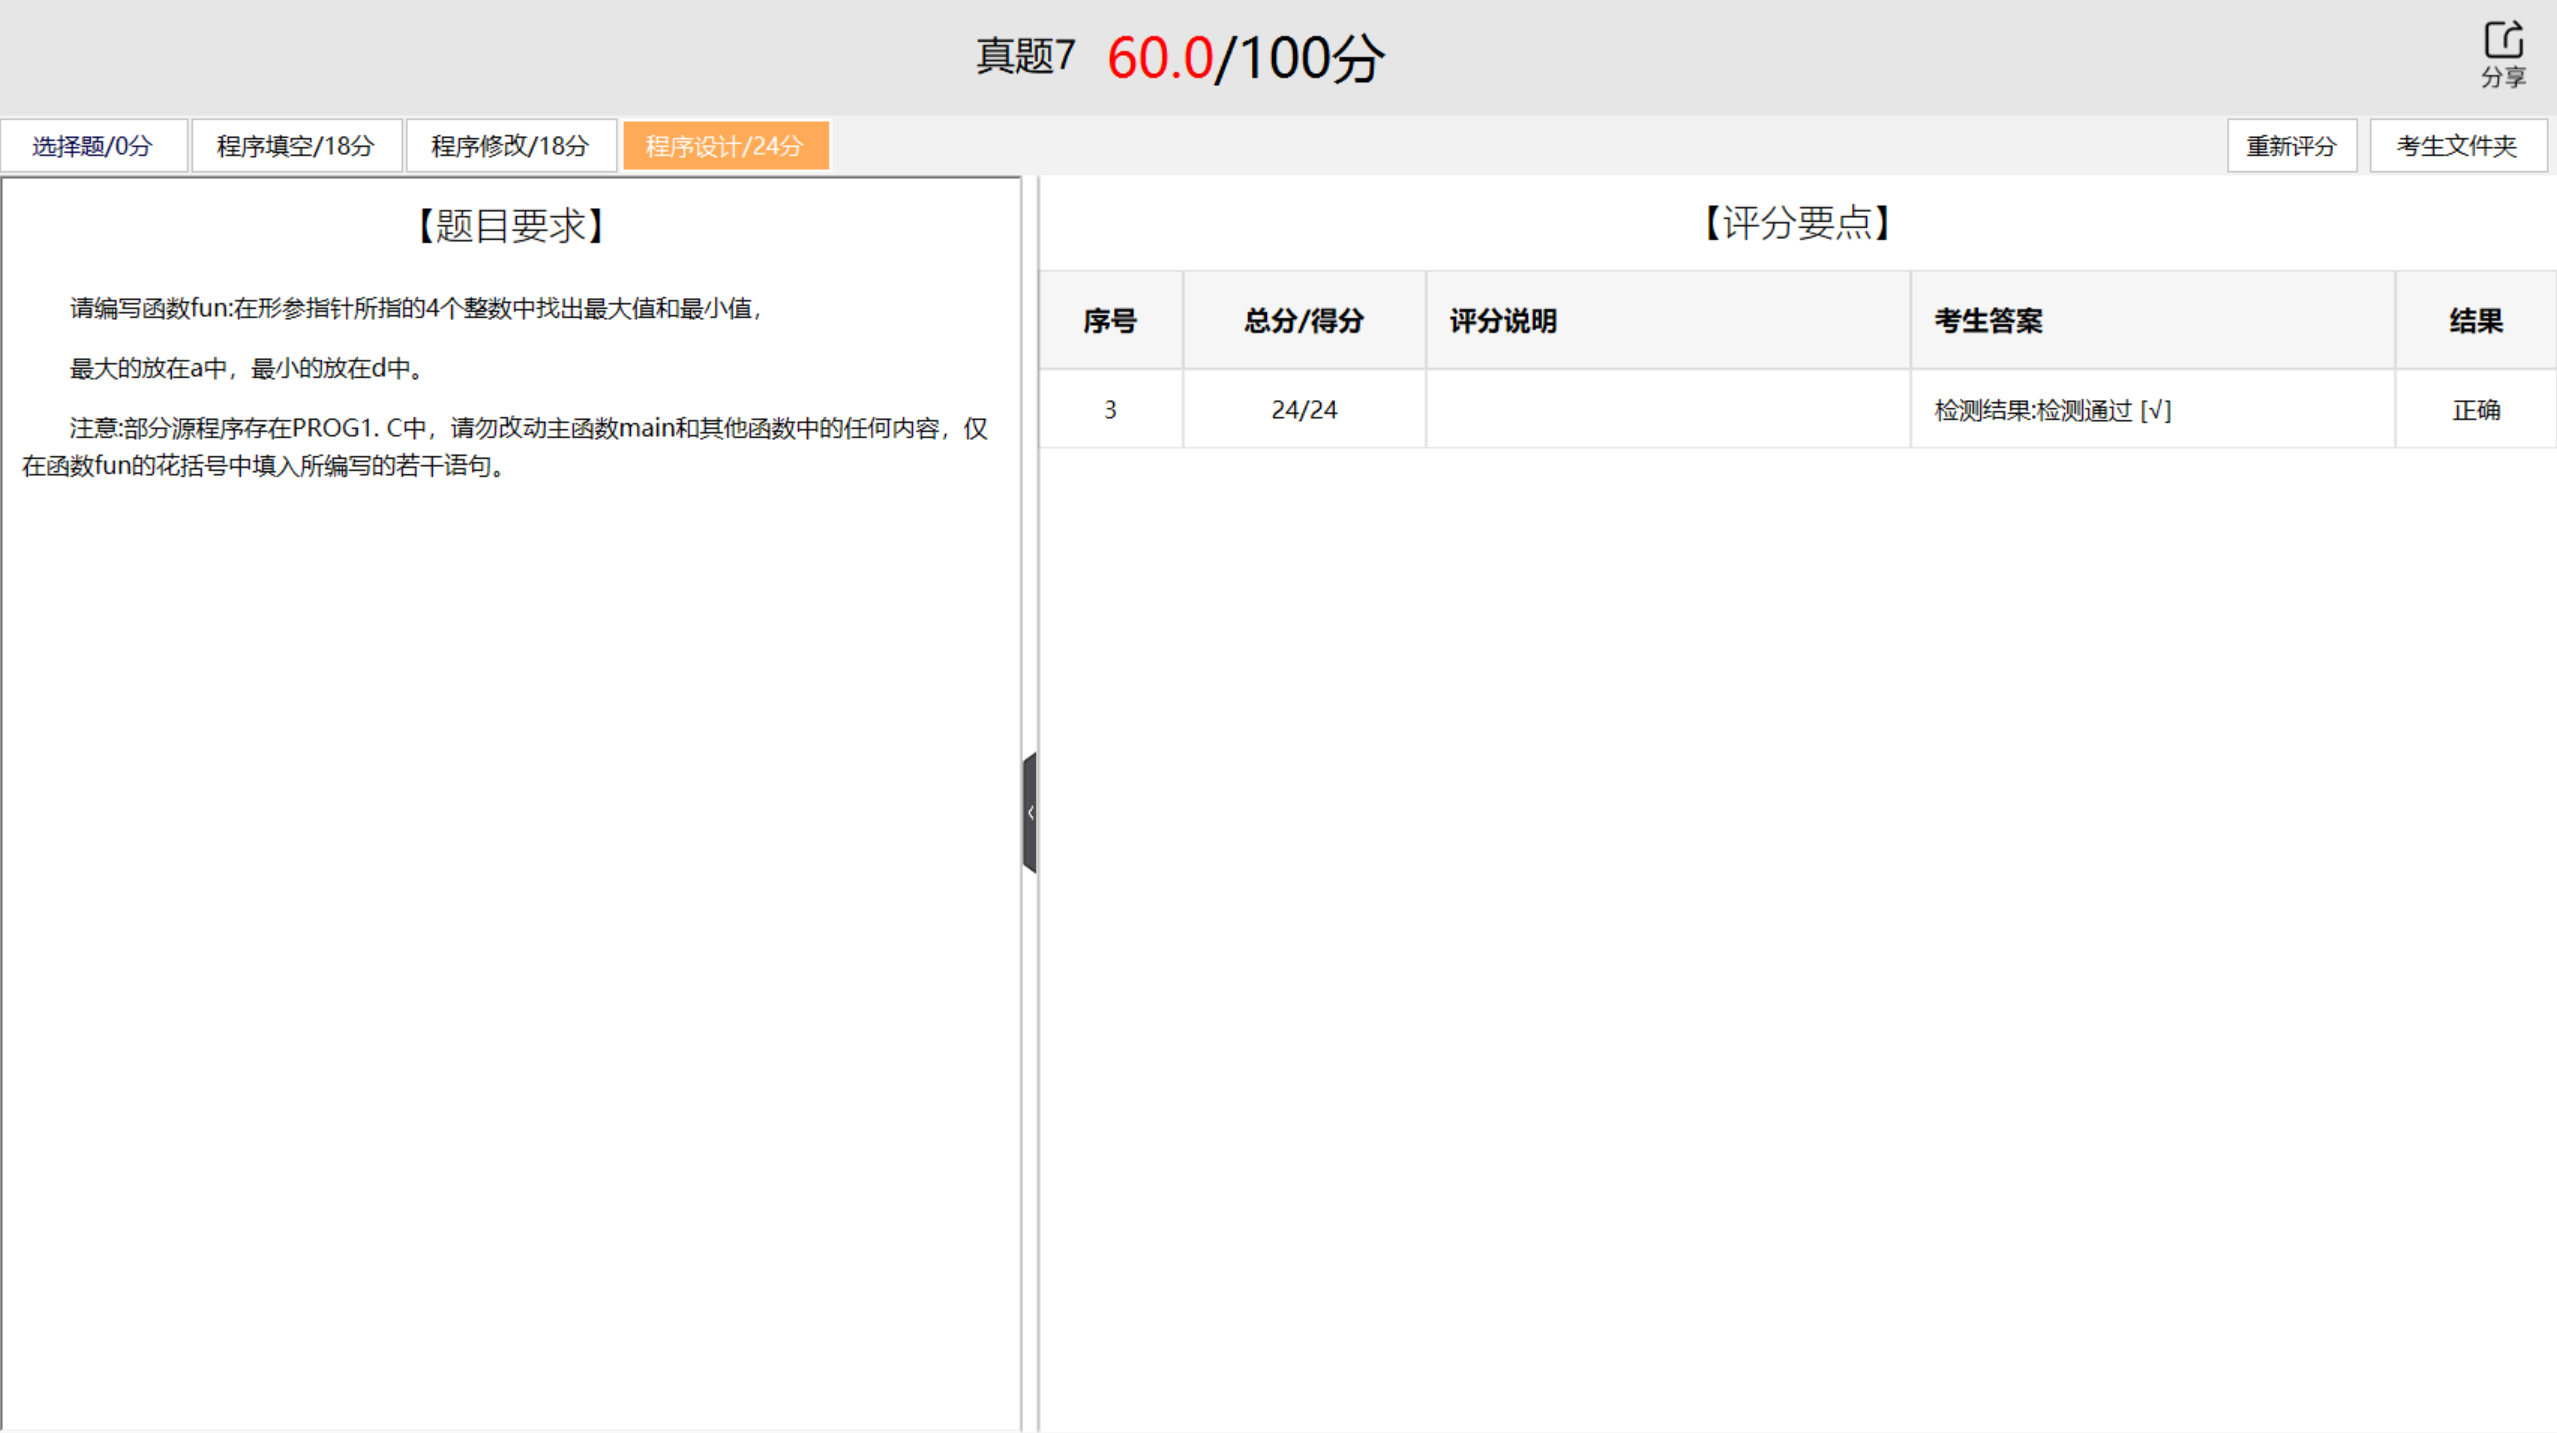Click the 结果 column header
2557x1433 pixels.
tap(2476, 321)
